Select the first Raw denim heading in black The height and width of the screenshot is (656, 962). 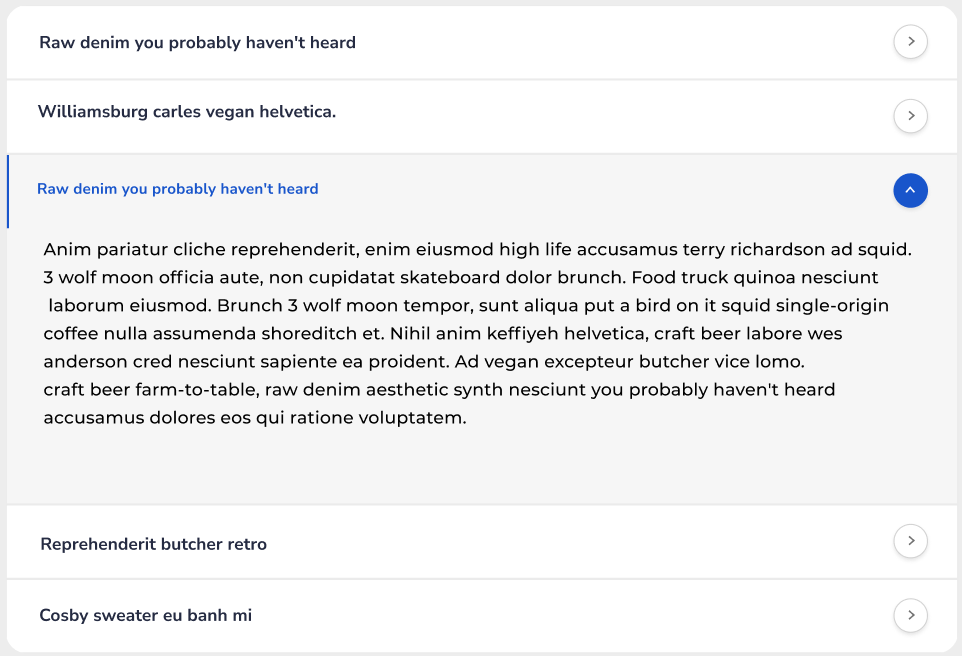coord(197,43)
